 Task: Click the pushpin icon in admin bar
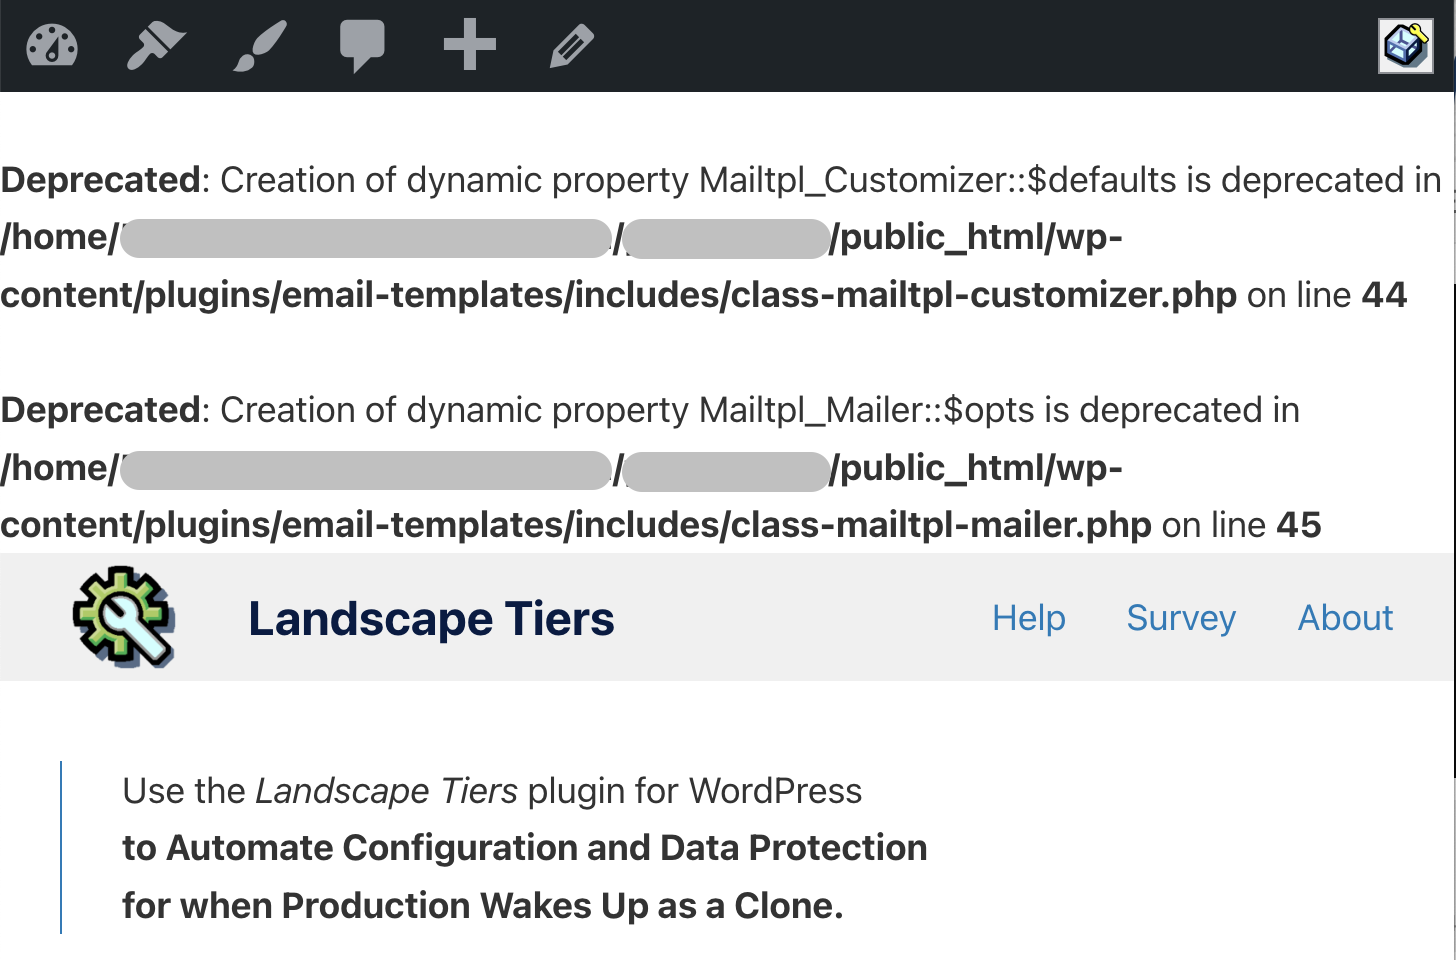click(156, 46)
